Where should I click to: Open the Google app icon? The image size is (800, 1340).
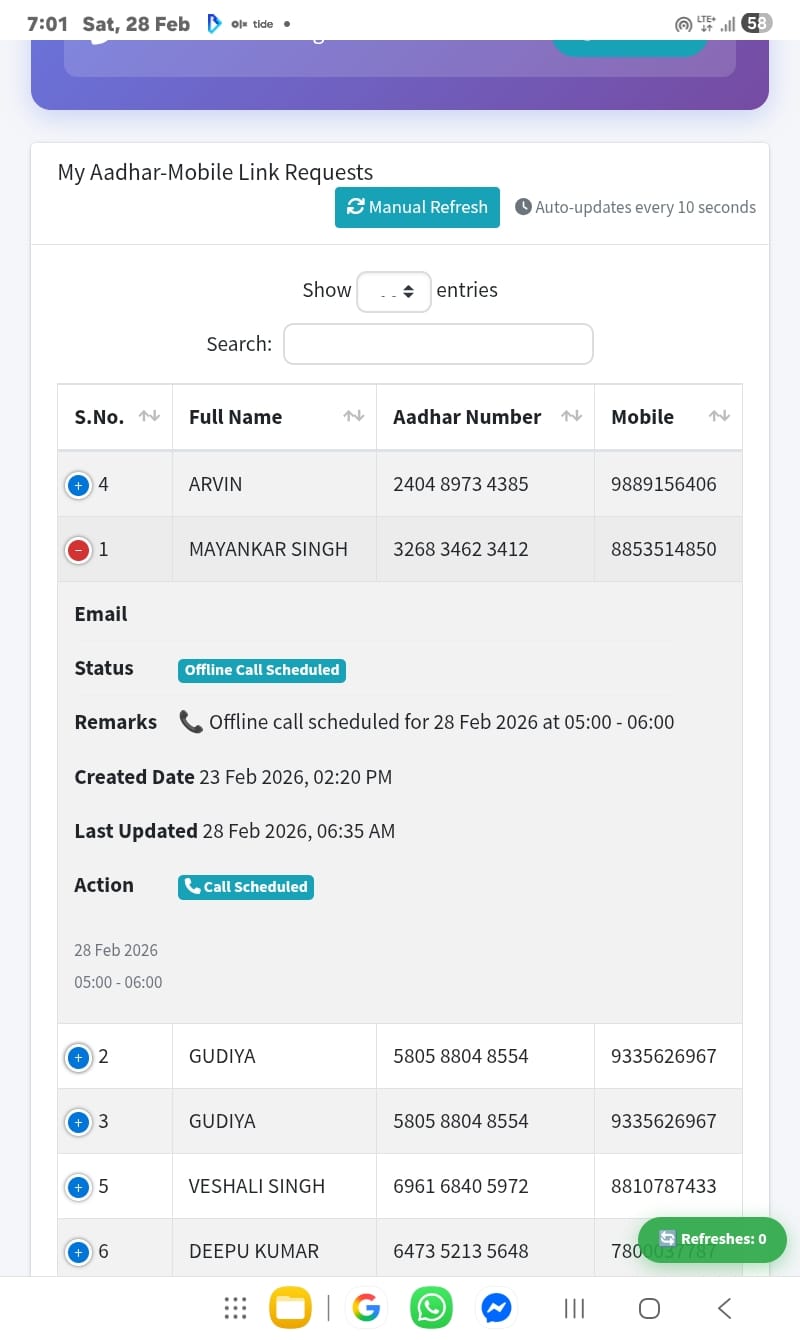(367, 1308)
